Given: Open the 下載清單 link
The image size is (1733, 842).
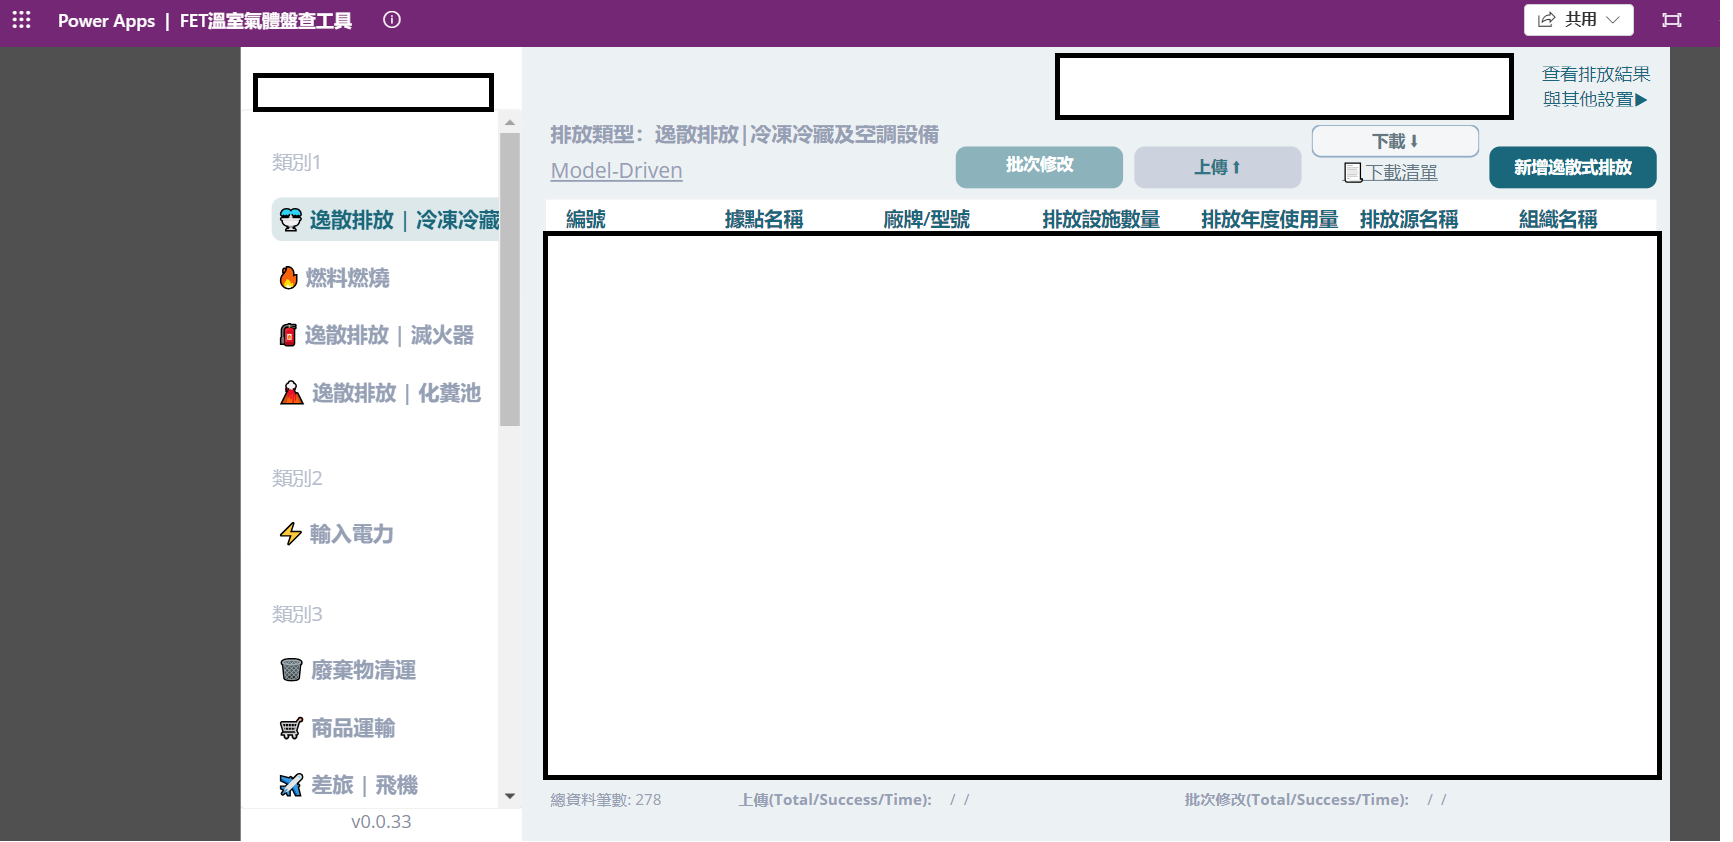Looking at the screenshot, I should pos(1400,173).
